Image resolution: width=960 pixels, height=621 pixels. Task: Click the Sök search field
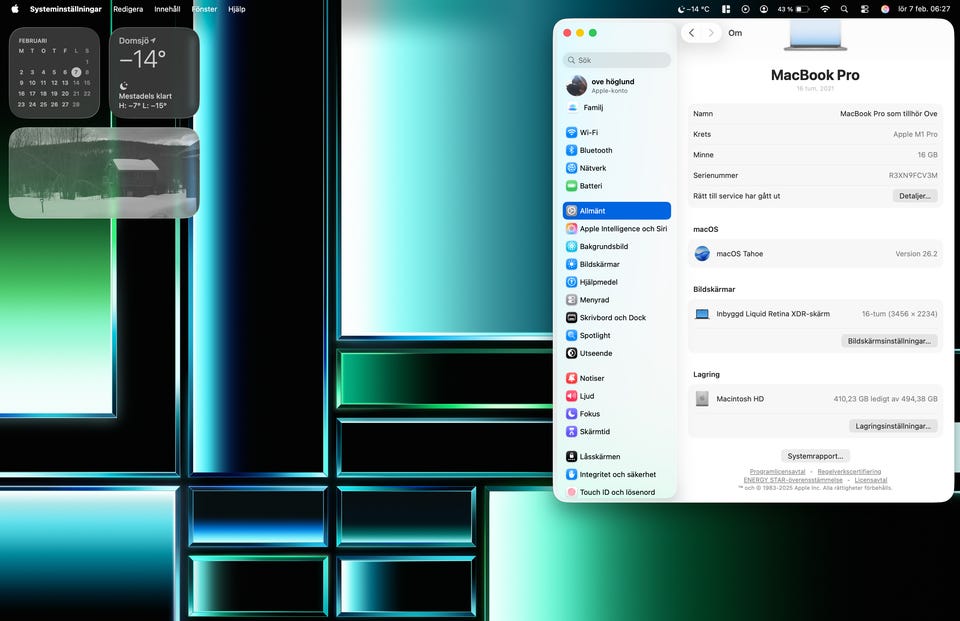click(617, 60)
